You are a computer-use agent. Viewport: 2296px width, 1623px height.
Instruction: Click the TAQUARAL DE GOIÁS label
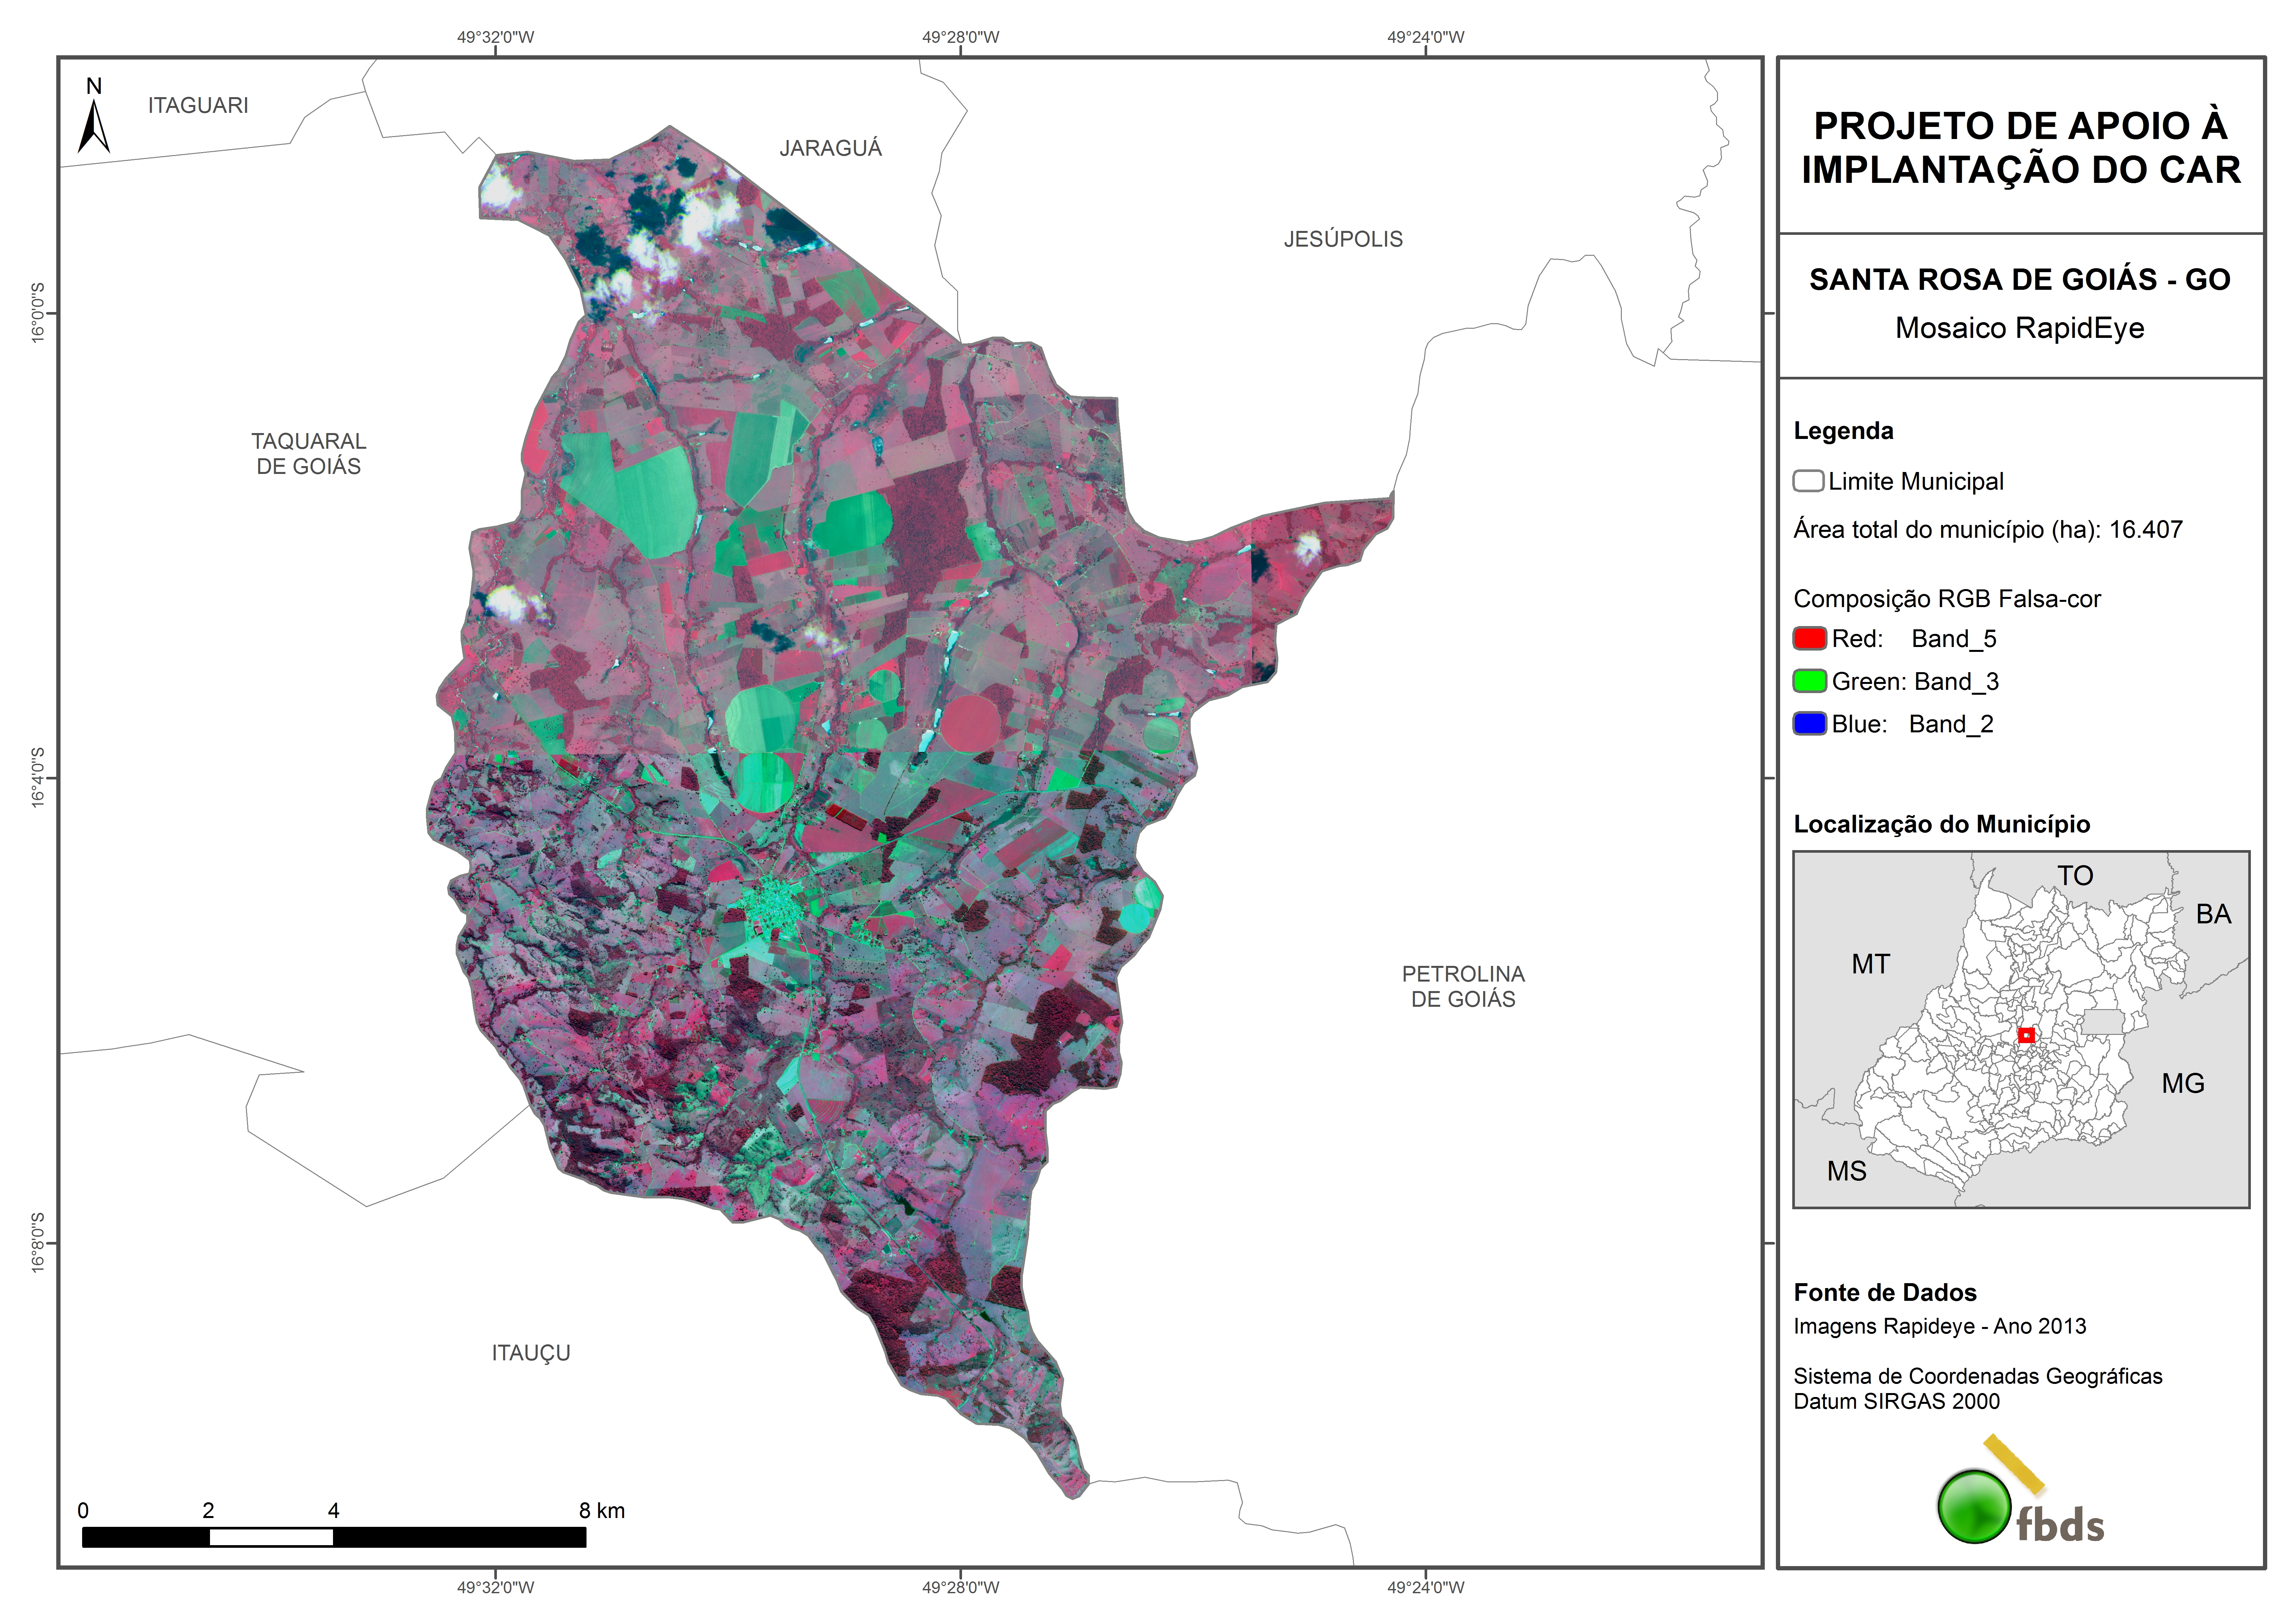(x=308, y=453)
